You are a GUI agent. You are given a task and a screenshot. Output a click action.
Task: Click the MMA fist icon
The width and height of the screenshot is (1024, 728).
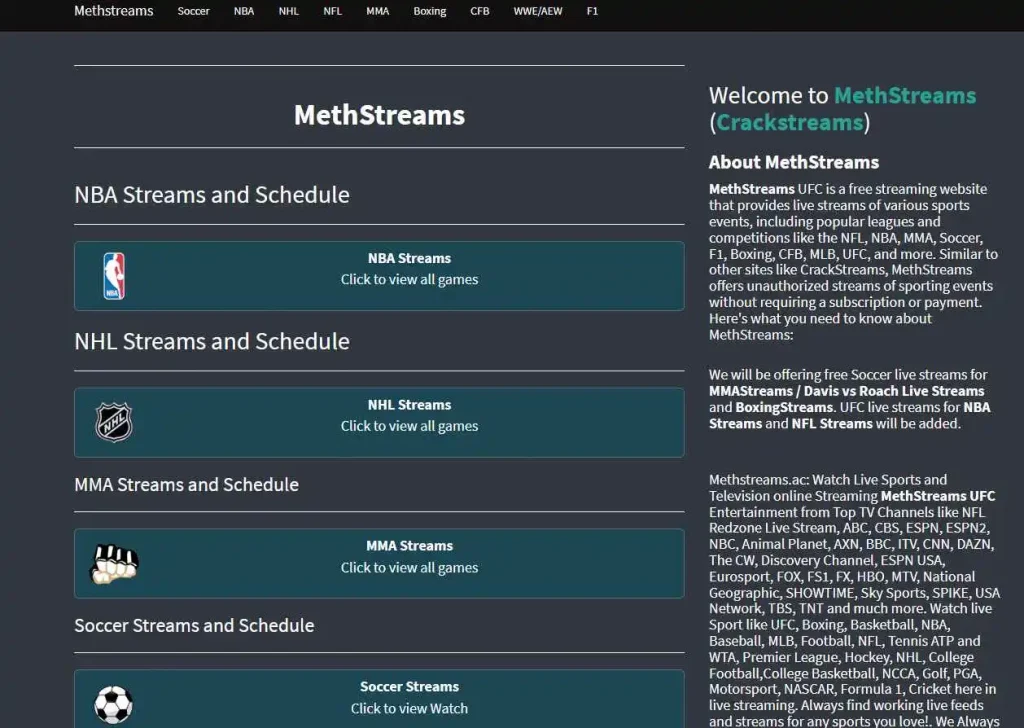(114, 564)
